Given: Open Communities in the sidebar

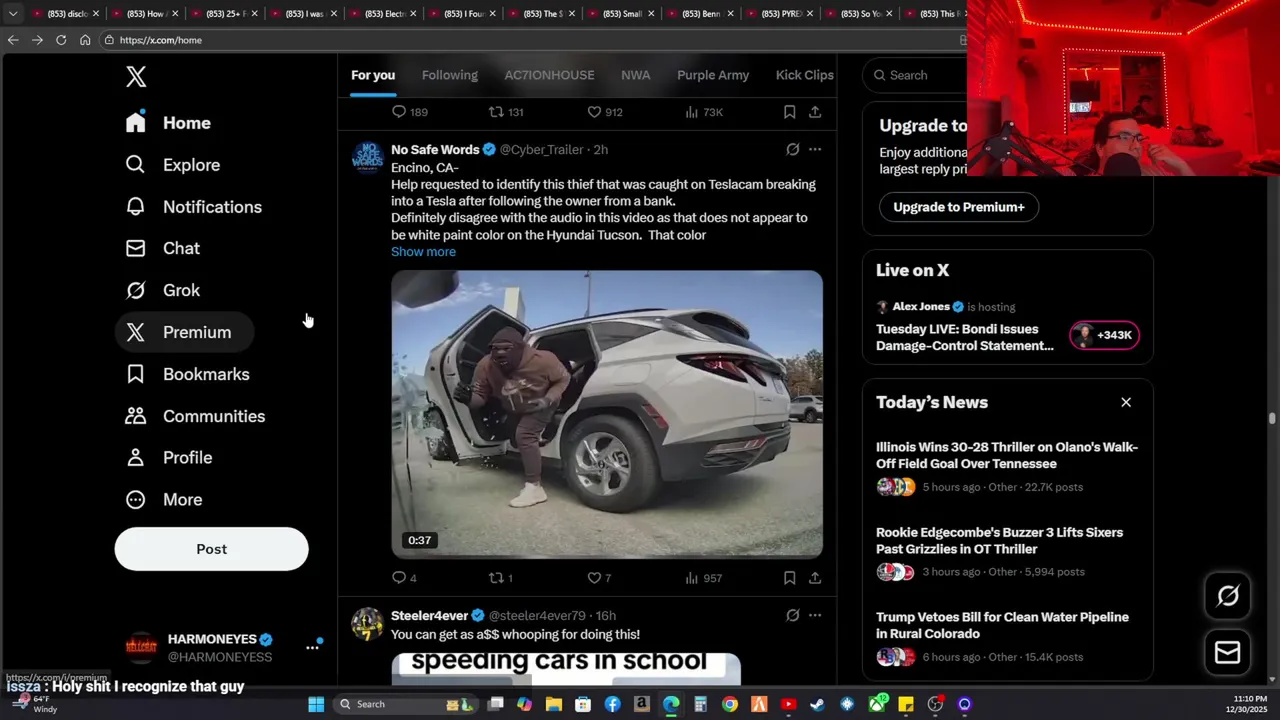Looking at the screenshot, I should pyautogui.click(x=195, y=416).
